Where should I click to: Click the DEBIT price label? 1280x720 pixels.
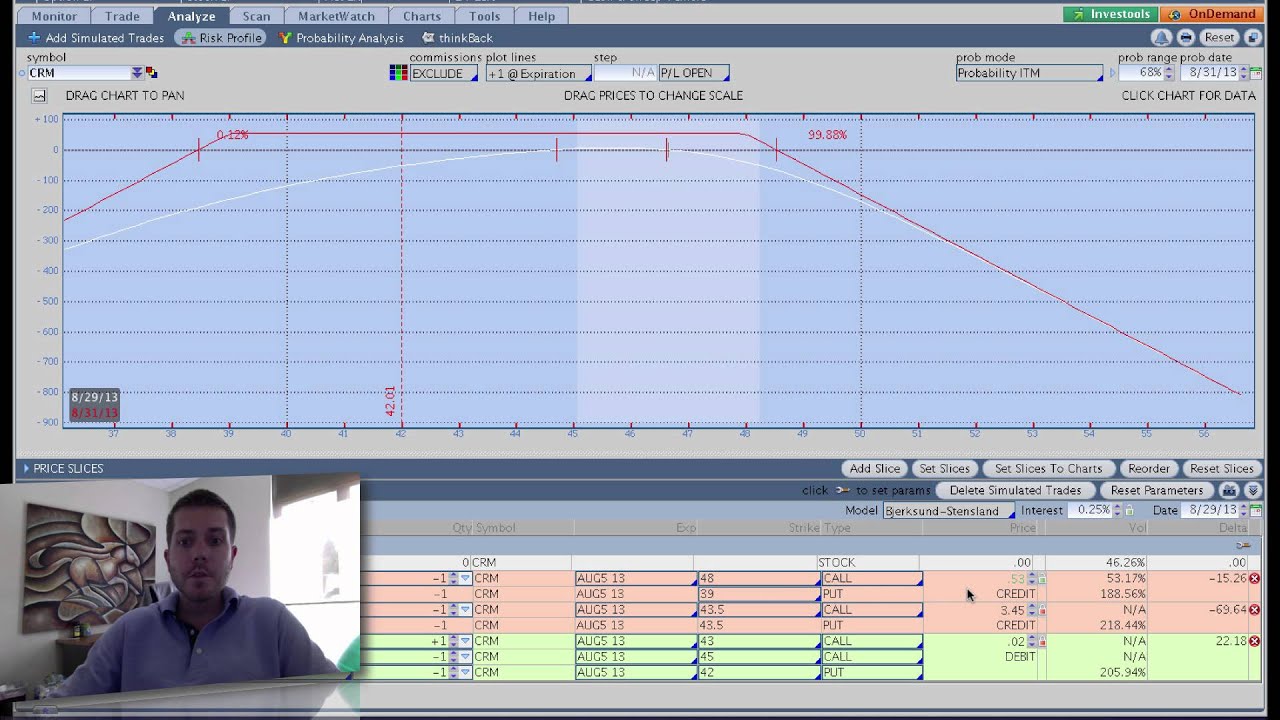(1020, 657)
